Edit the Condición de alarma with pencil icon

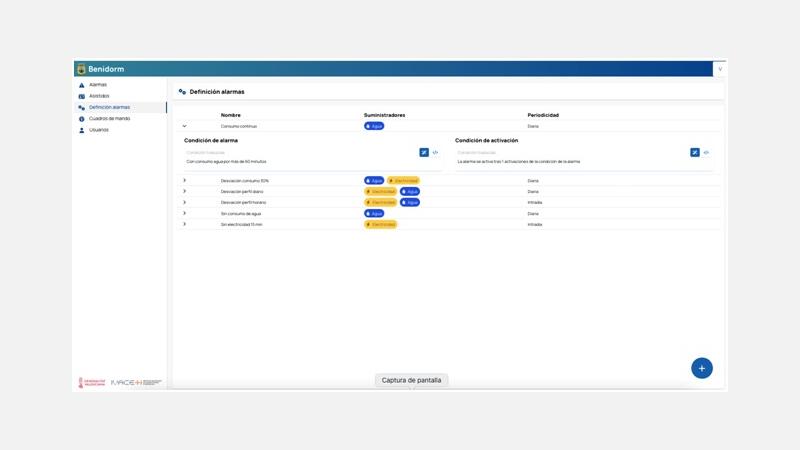pos(424,152)
